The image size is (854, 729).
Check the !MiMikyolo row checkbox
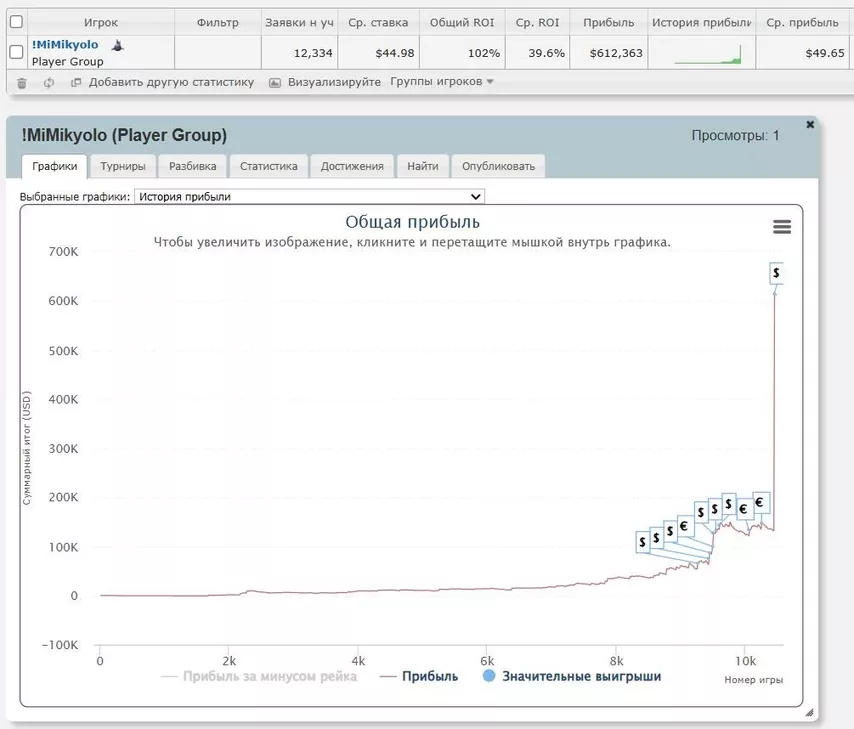[16, 52]
